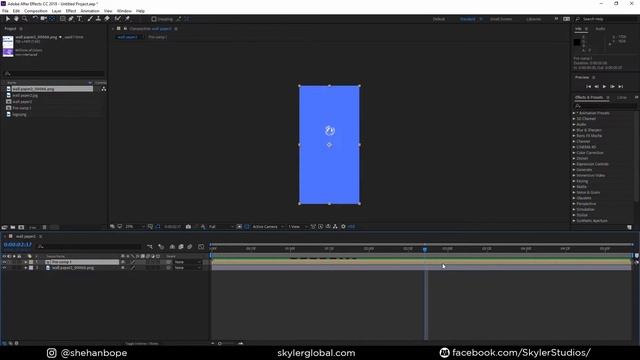The height and width of the screenshot is (360, 640).
Task: Select the Puppet Pin tool
Action: tap(127, 19)
